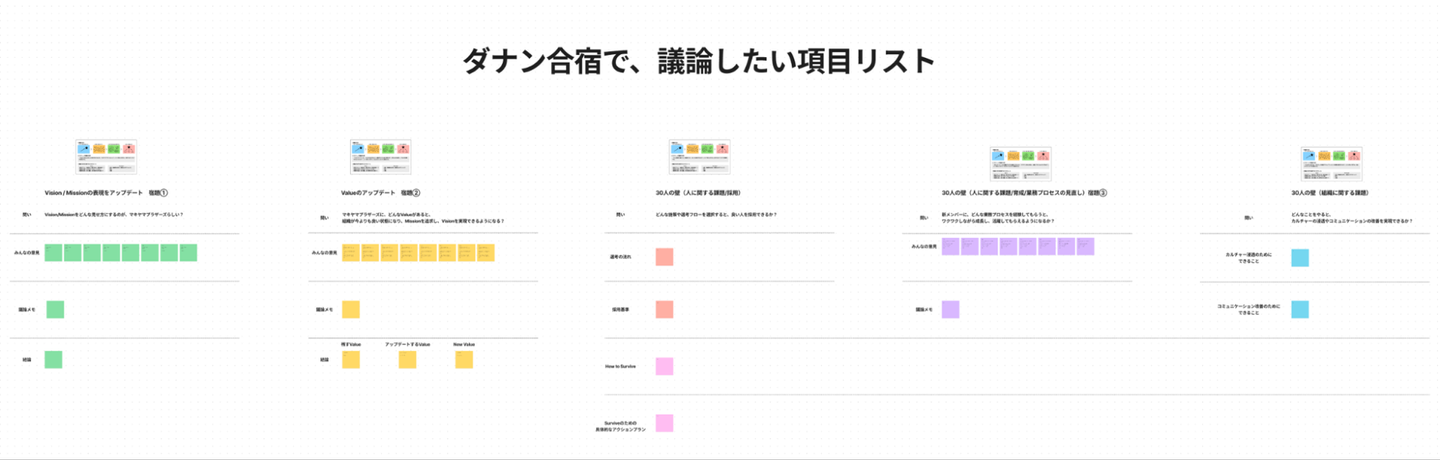Open thumbnail above Vision/Mission section

pyautogui.click(x=105, y=158)
